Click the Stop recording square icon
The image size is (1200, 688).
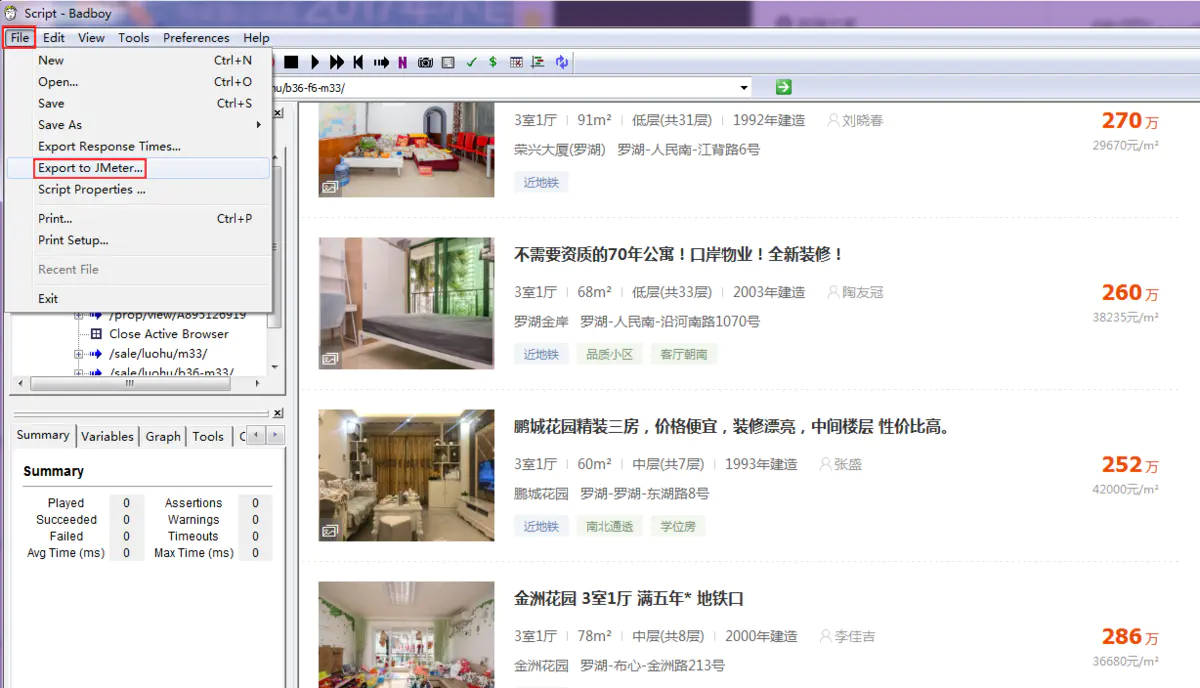click(291, 62)
